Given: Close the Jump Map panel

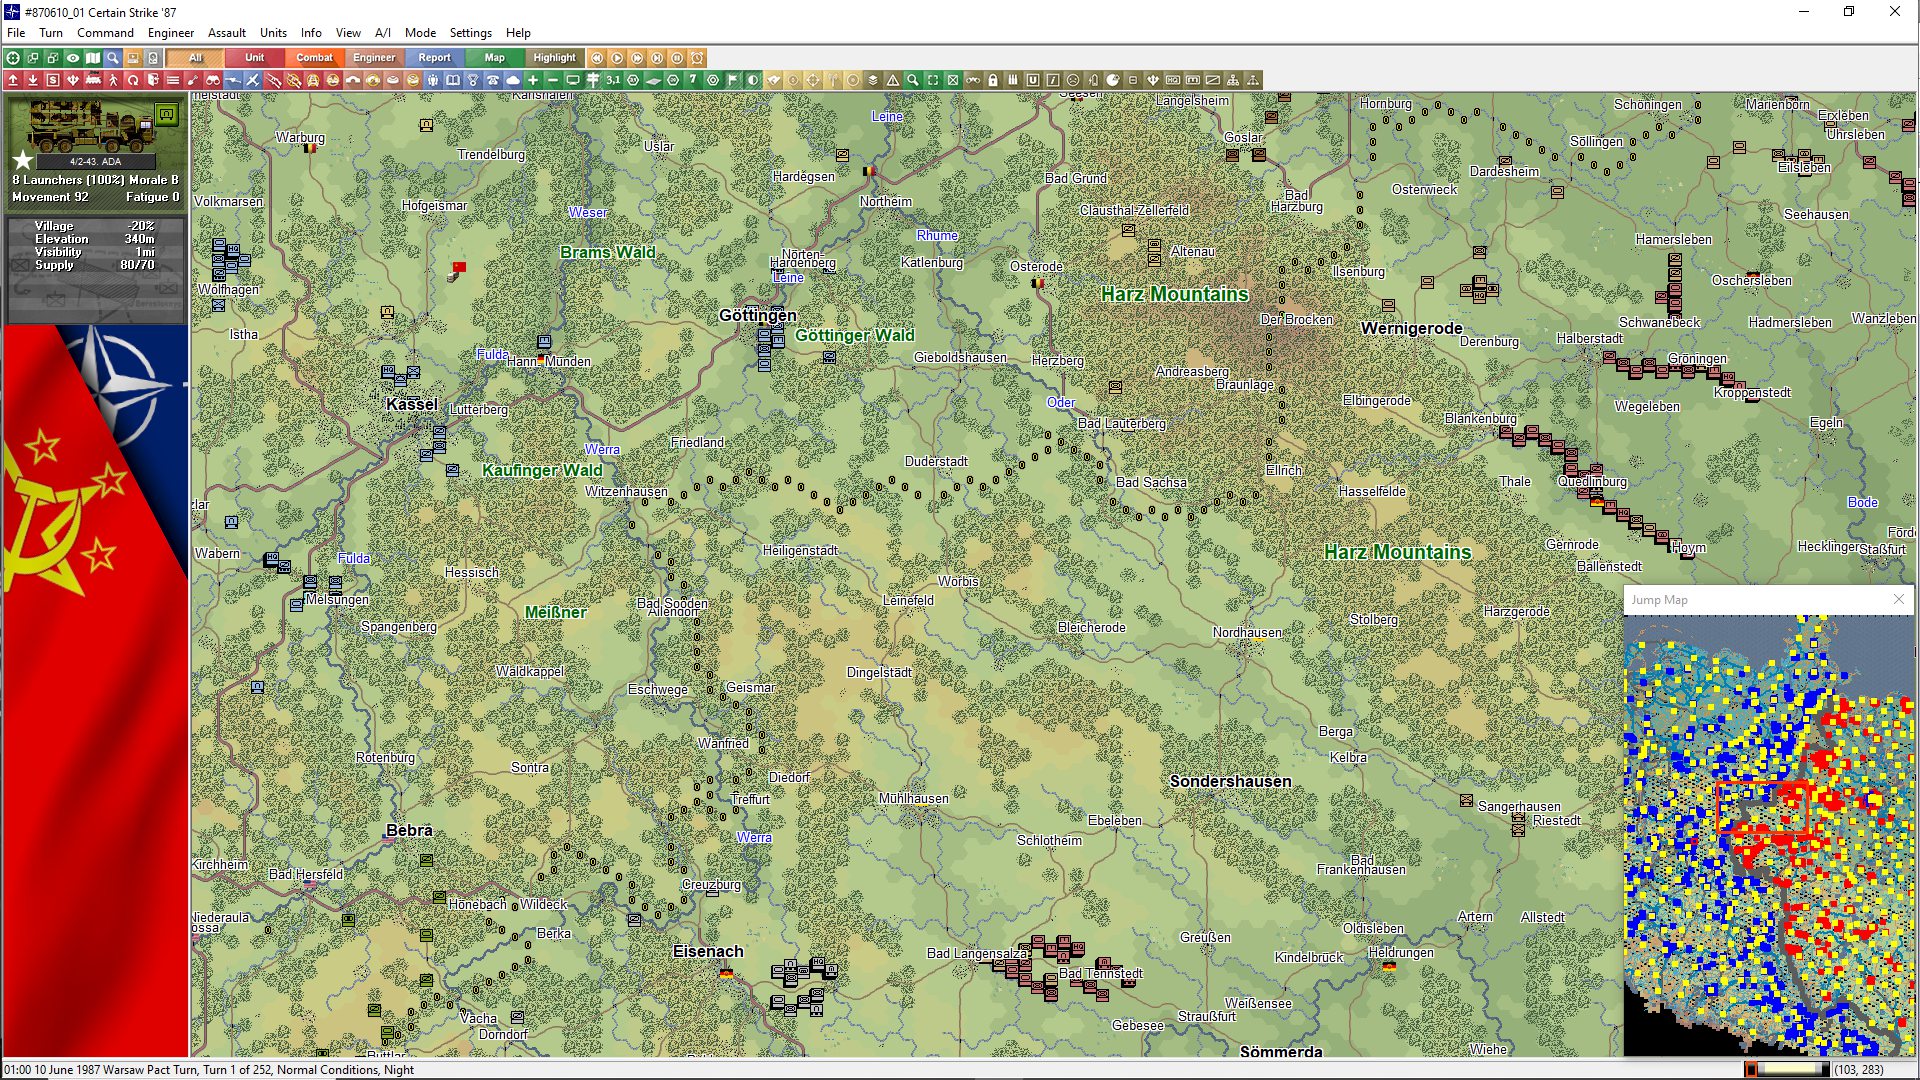Looking at the screenshot, I should click(1898, 599).
